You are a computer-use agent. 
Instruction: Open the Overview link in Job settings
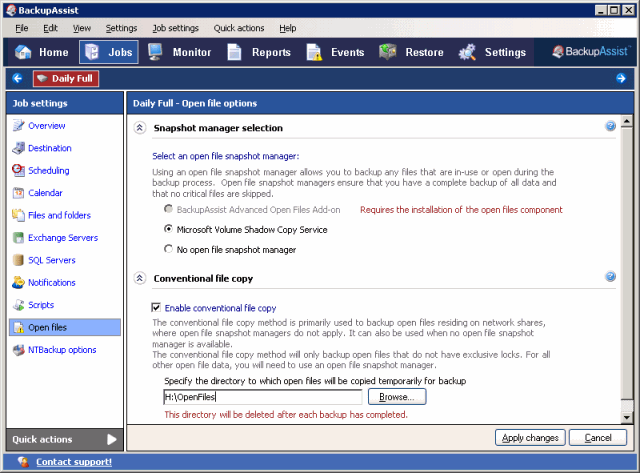pyautogui.click(x=47, y=126)
